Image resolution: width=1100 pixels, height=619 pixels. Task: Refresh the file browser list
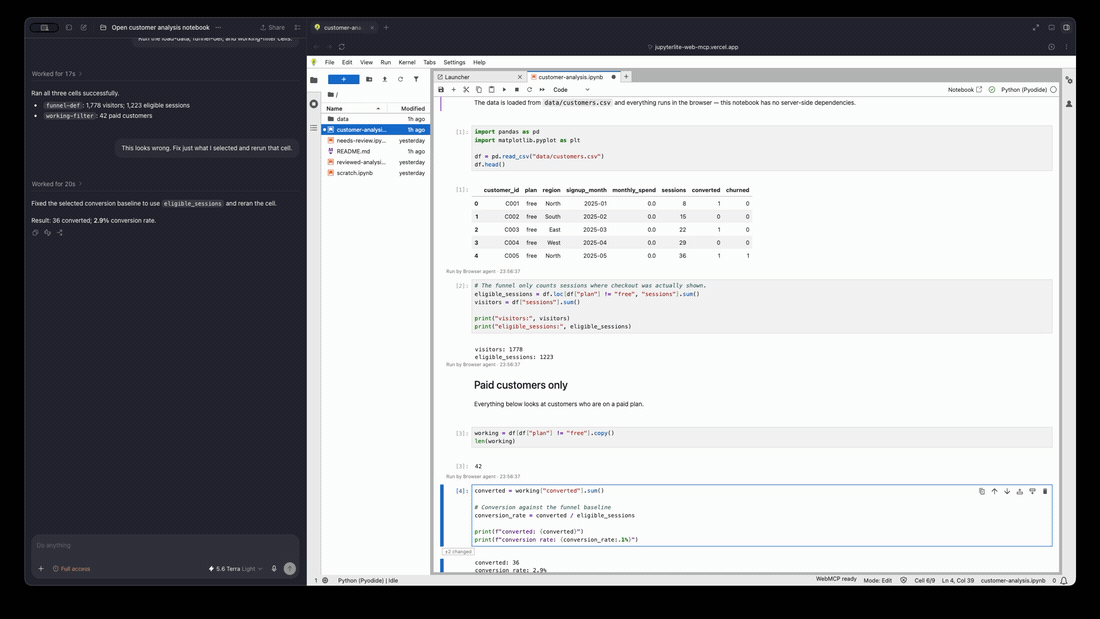pyautogui.click(x=401, y=79)
